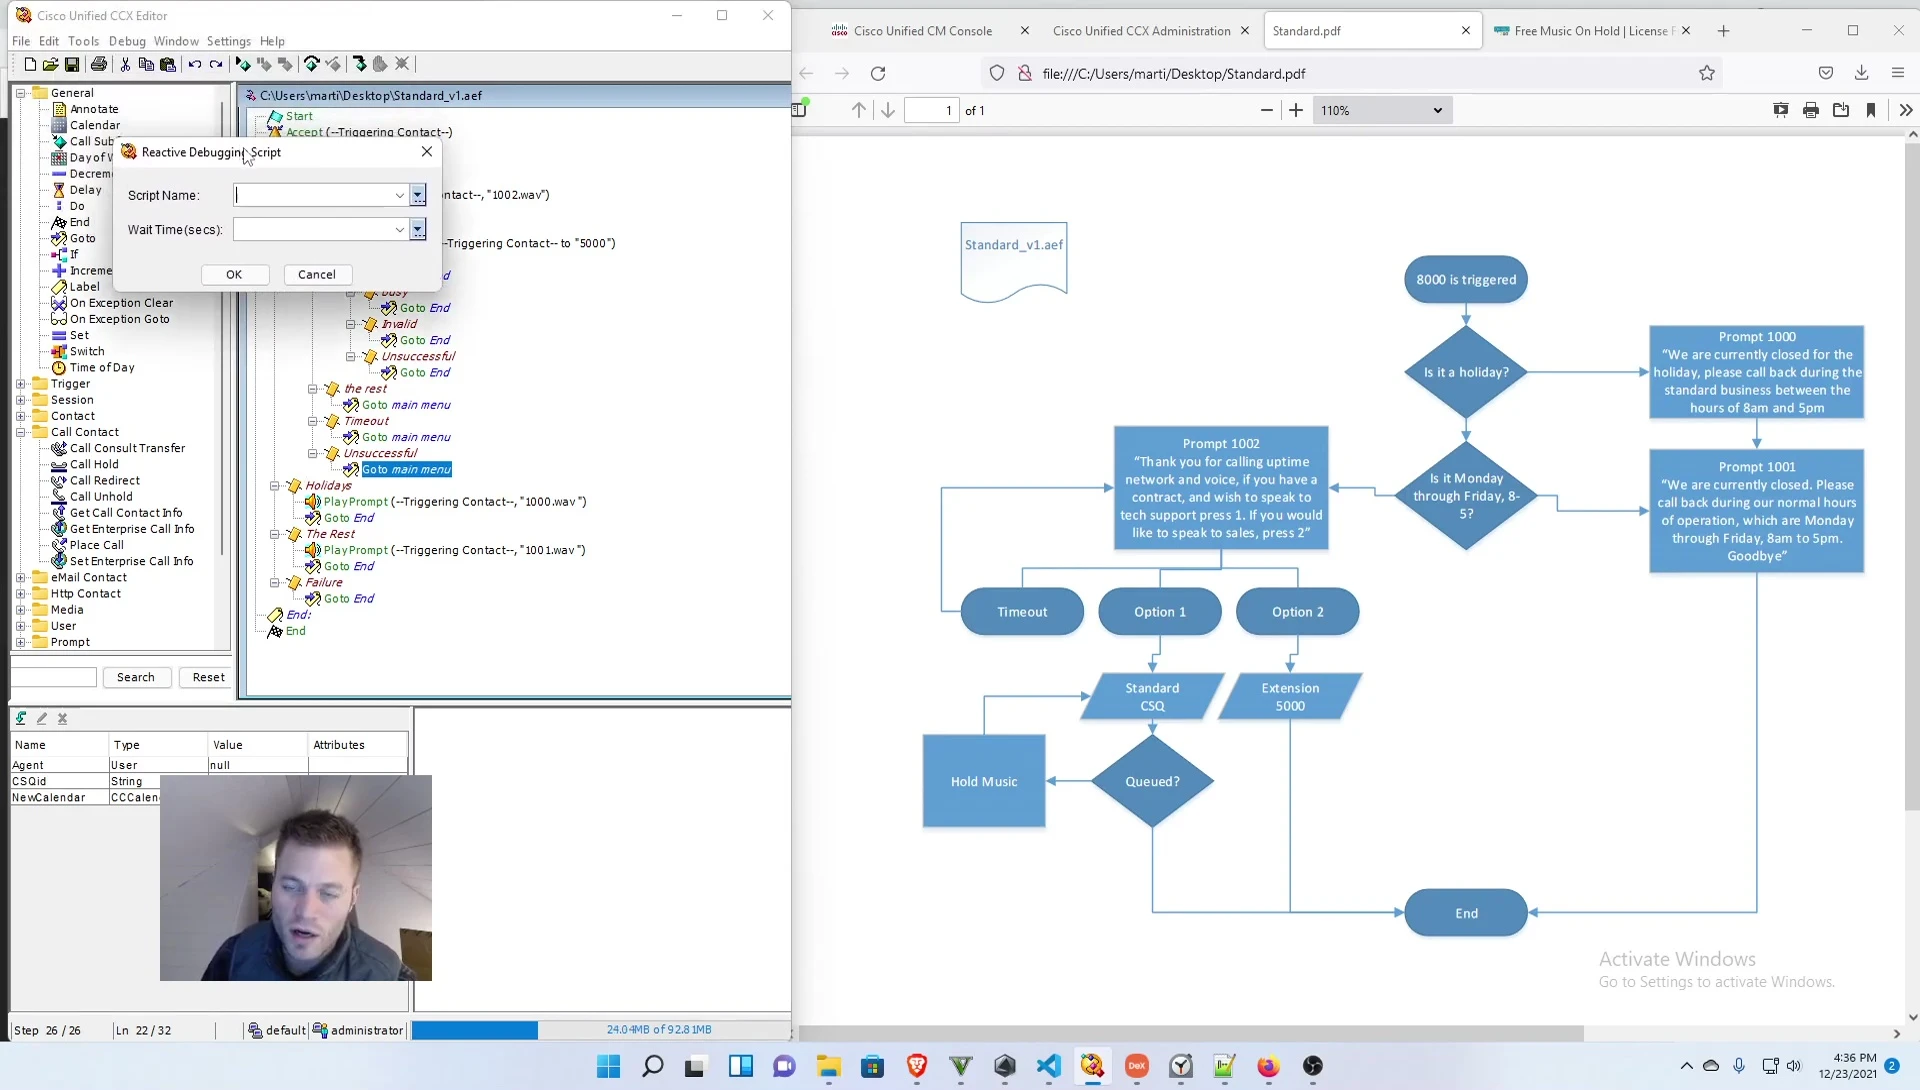The width and height of the screenshot is (1920, 1090).
Task: Click the PDF current view bookmark icon
Action: tap(1871, 110)
